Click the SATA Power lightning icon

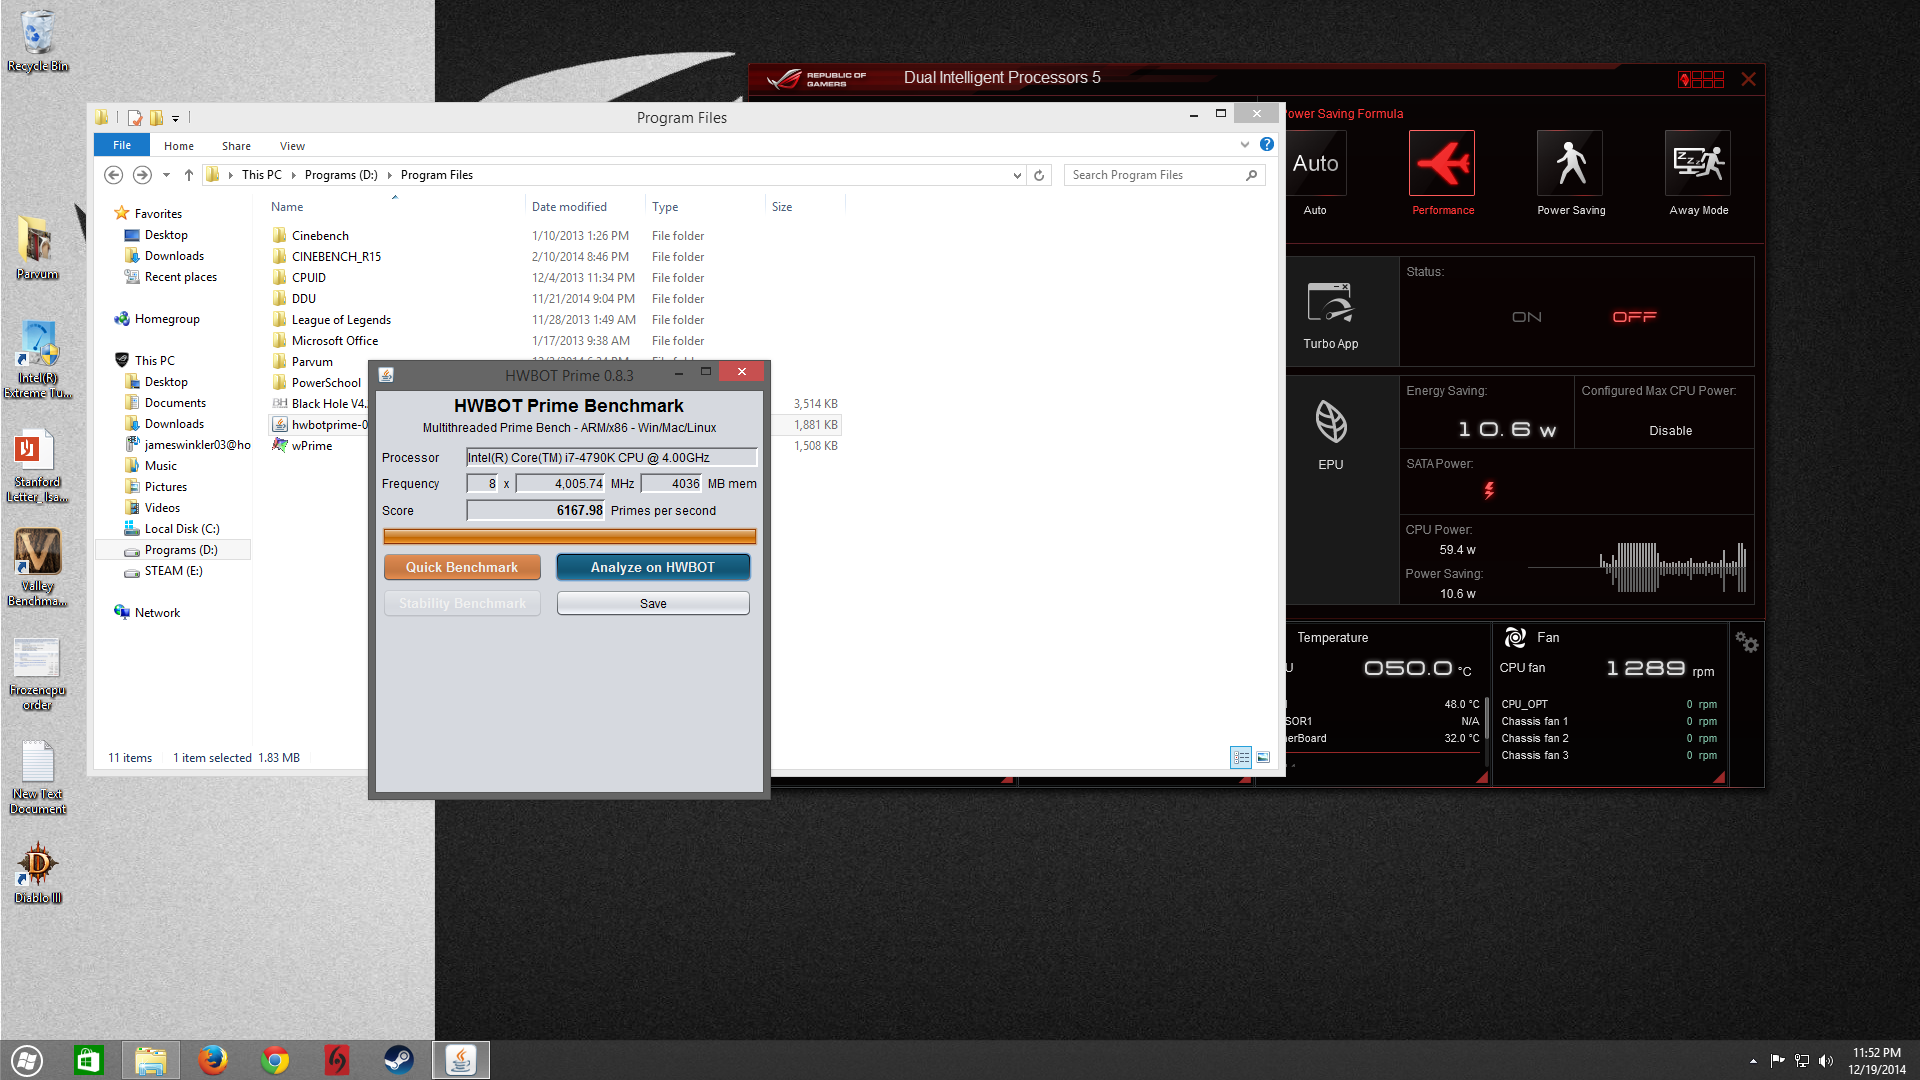[x=1489, y=490]
